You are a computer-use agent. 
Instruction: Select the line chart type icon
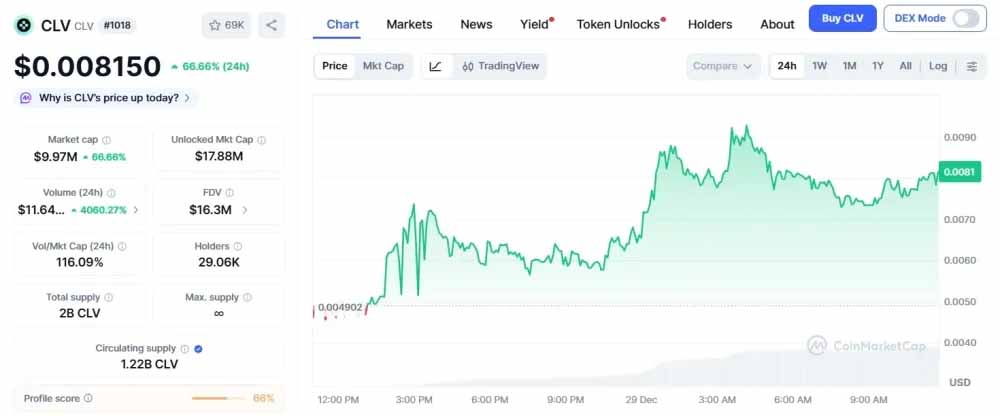pyautogui.click(x=436, y=66)
